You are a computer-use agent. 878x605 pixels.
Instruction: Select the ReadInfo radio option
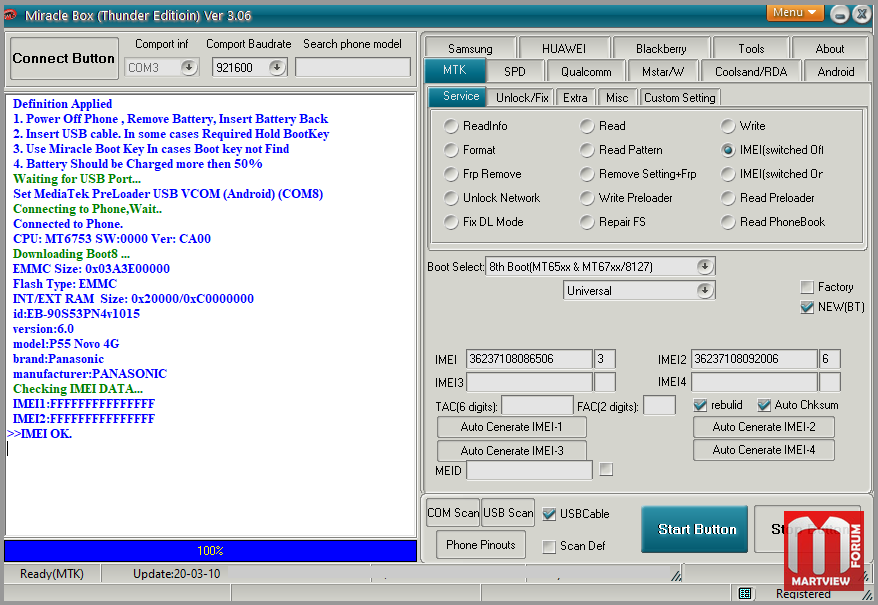pos(451,126)
